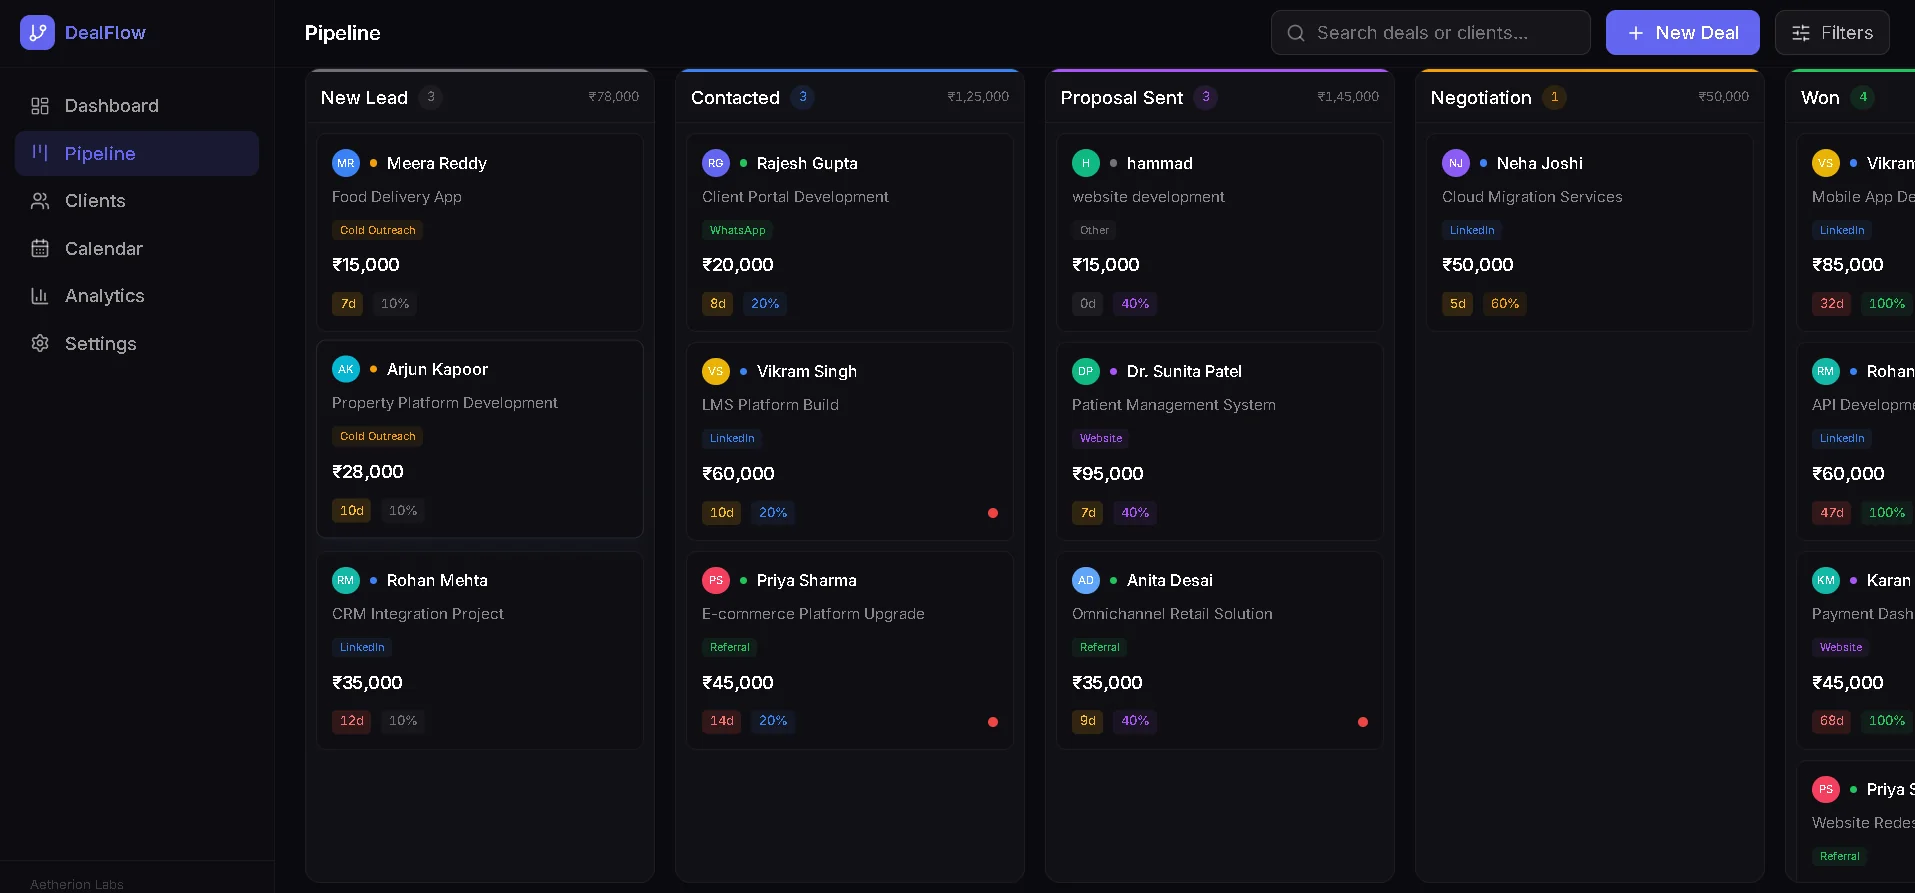Click the Negotiation column header
This screenshot has height=893, width=1915.
click(1590, 97)
